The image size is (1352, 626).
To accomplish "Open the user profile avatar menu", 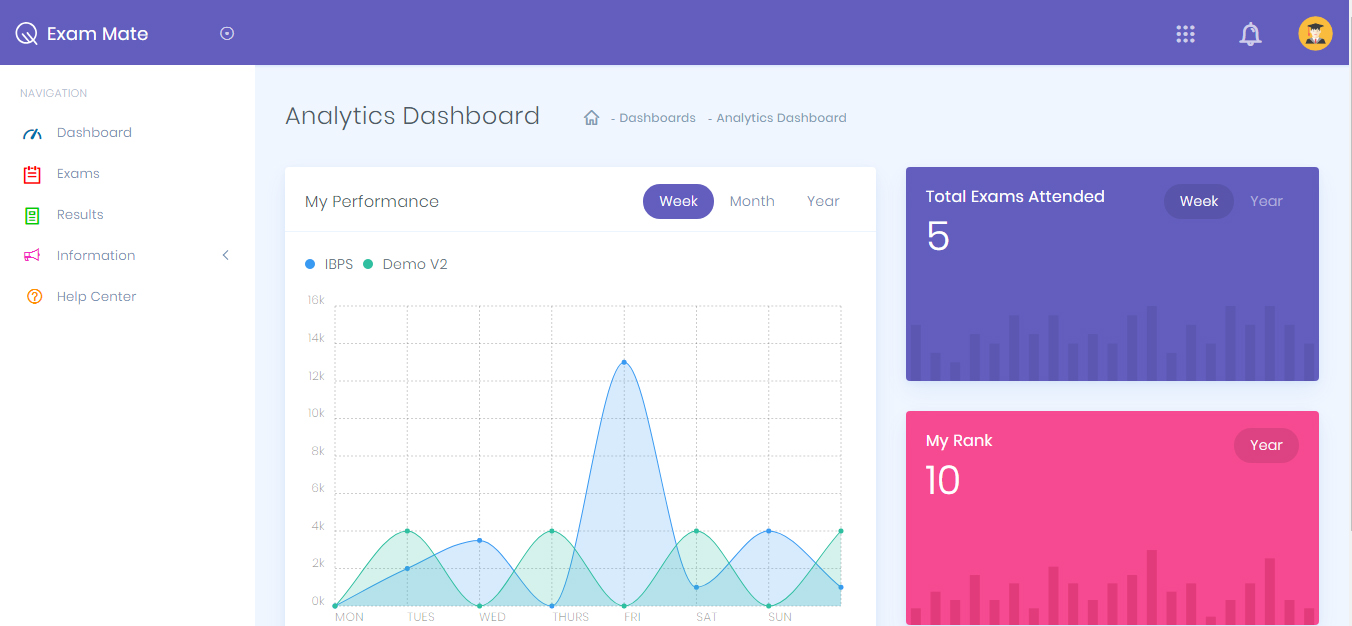I will [x=1315, y=34].
